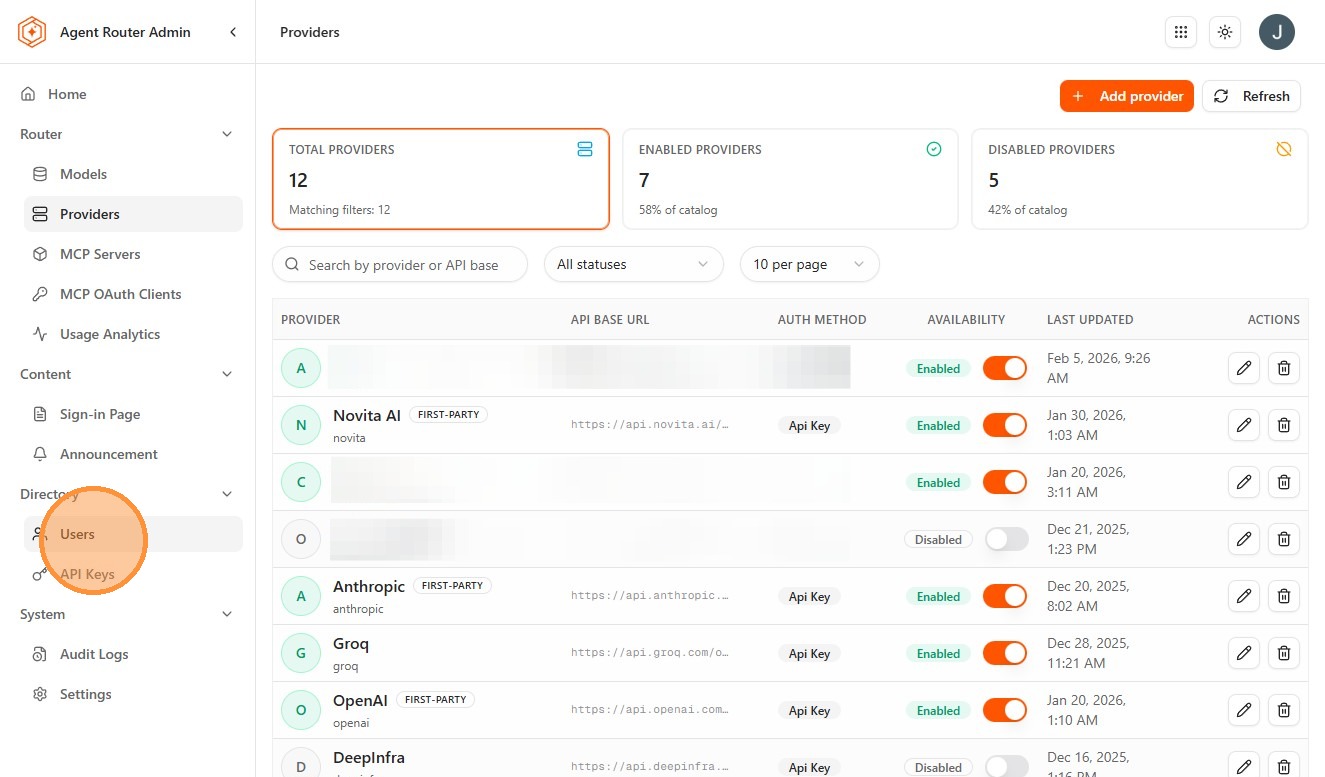
Task: Disable the Novita AI availability toggle
Action: click(x=1005, y=425)
